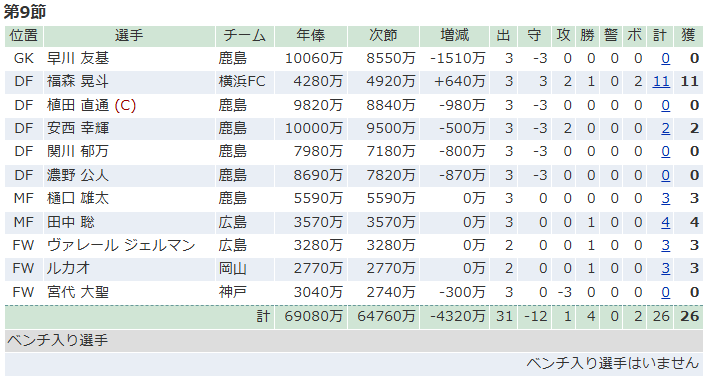Click ベンチ入り選手はいません message
Image resolution: width=705 pixels, height=379 pixels.
(x=613, y=363)
